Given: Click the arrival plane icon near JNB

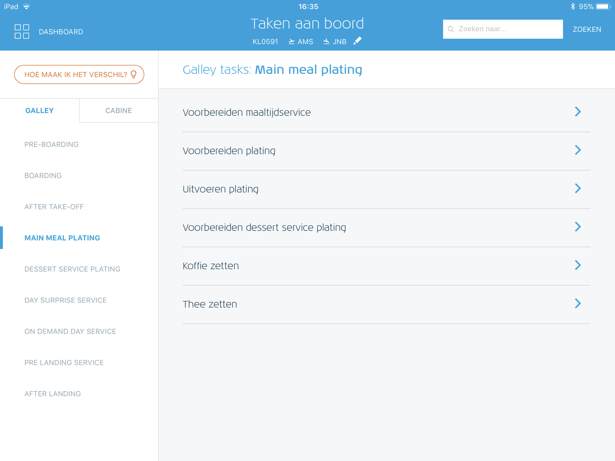Looking at the screenshot, I should 326,42.
